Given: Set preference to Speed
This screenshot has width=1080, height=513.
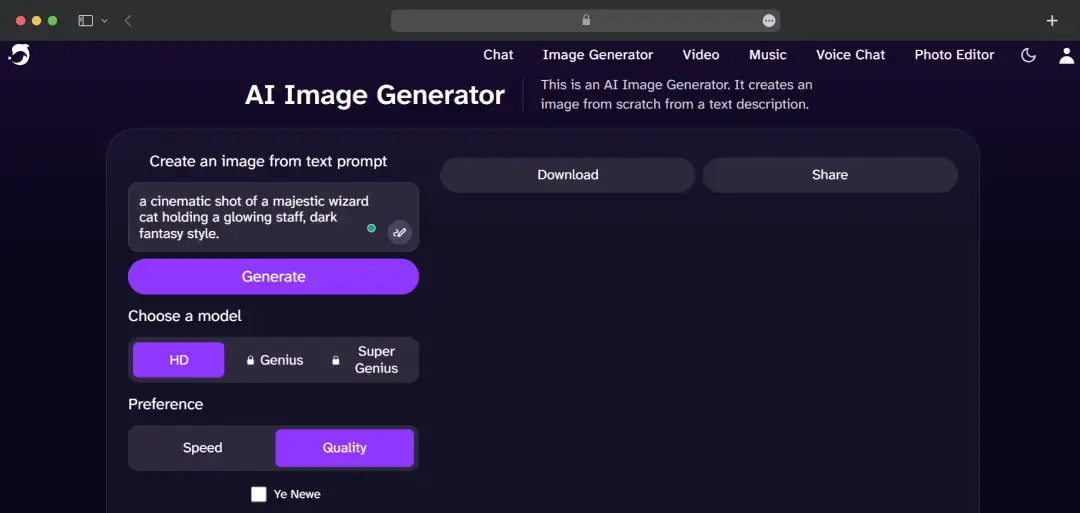Looking at the screenshot, I should [x=202, y=448].
